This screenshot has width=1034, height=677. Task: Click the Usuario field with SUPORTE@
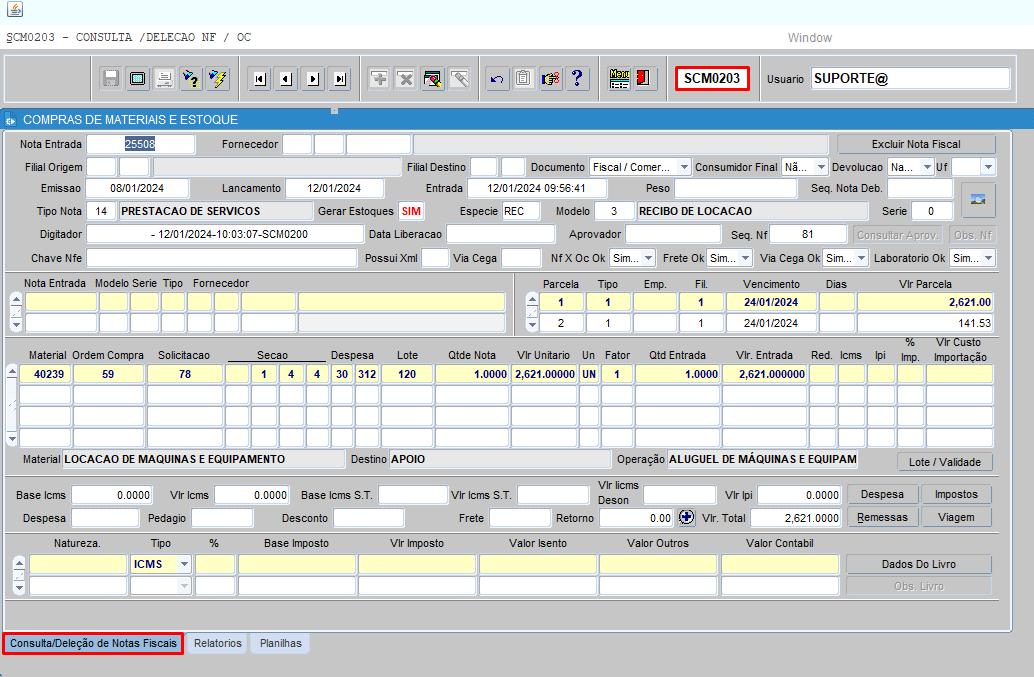click(x=910, y=78)
